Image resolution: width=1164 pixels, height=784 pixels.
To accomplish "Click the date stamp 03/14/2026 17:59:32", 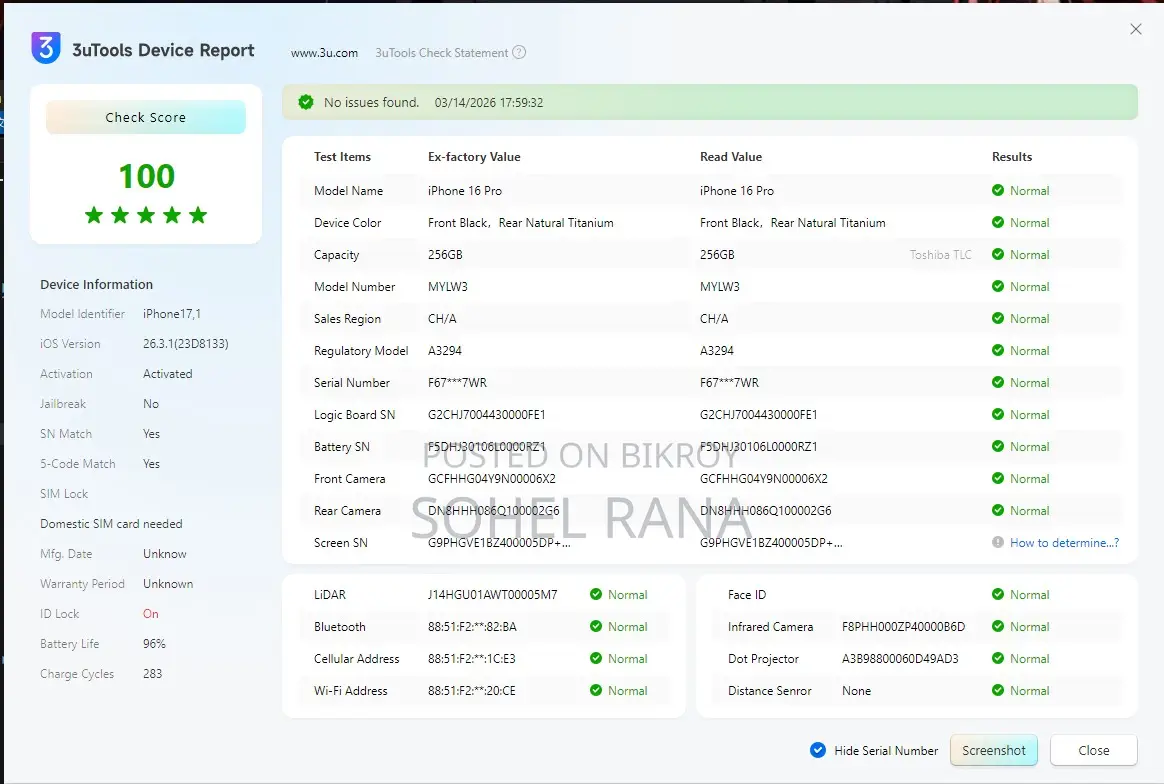I will pos(488,102).
